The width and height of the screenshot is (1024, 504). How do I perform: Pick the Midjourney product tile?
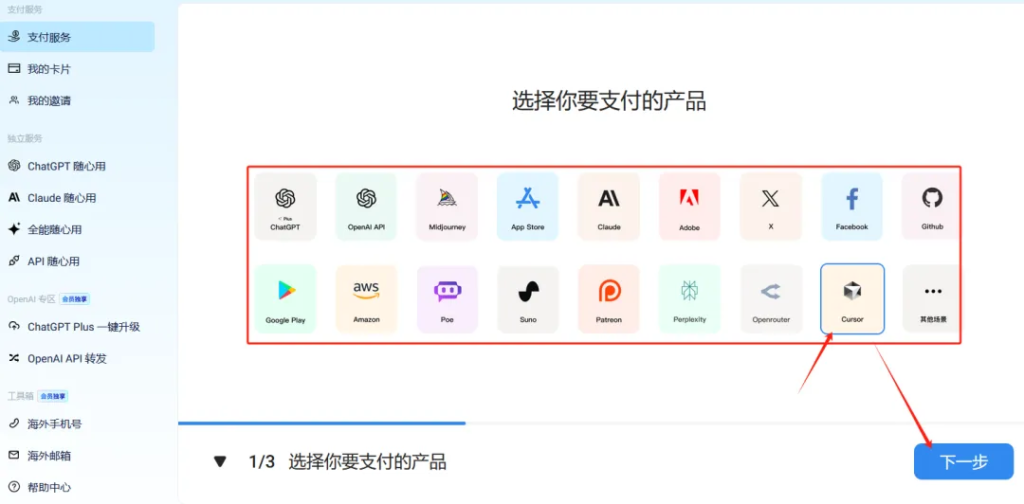tap(447, 206)
